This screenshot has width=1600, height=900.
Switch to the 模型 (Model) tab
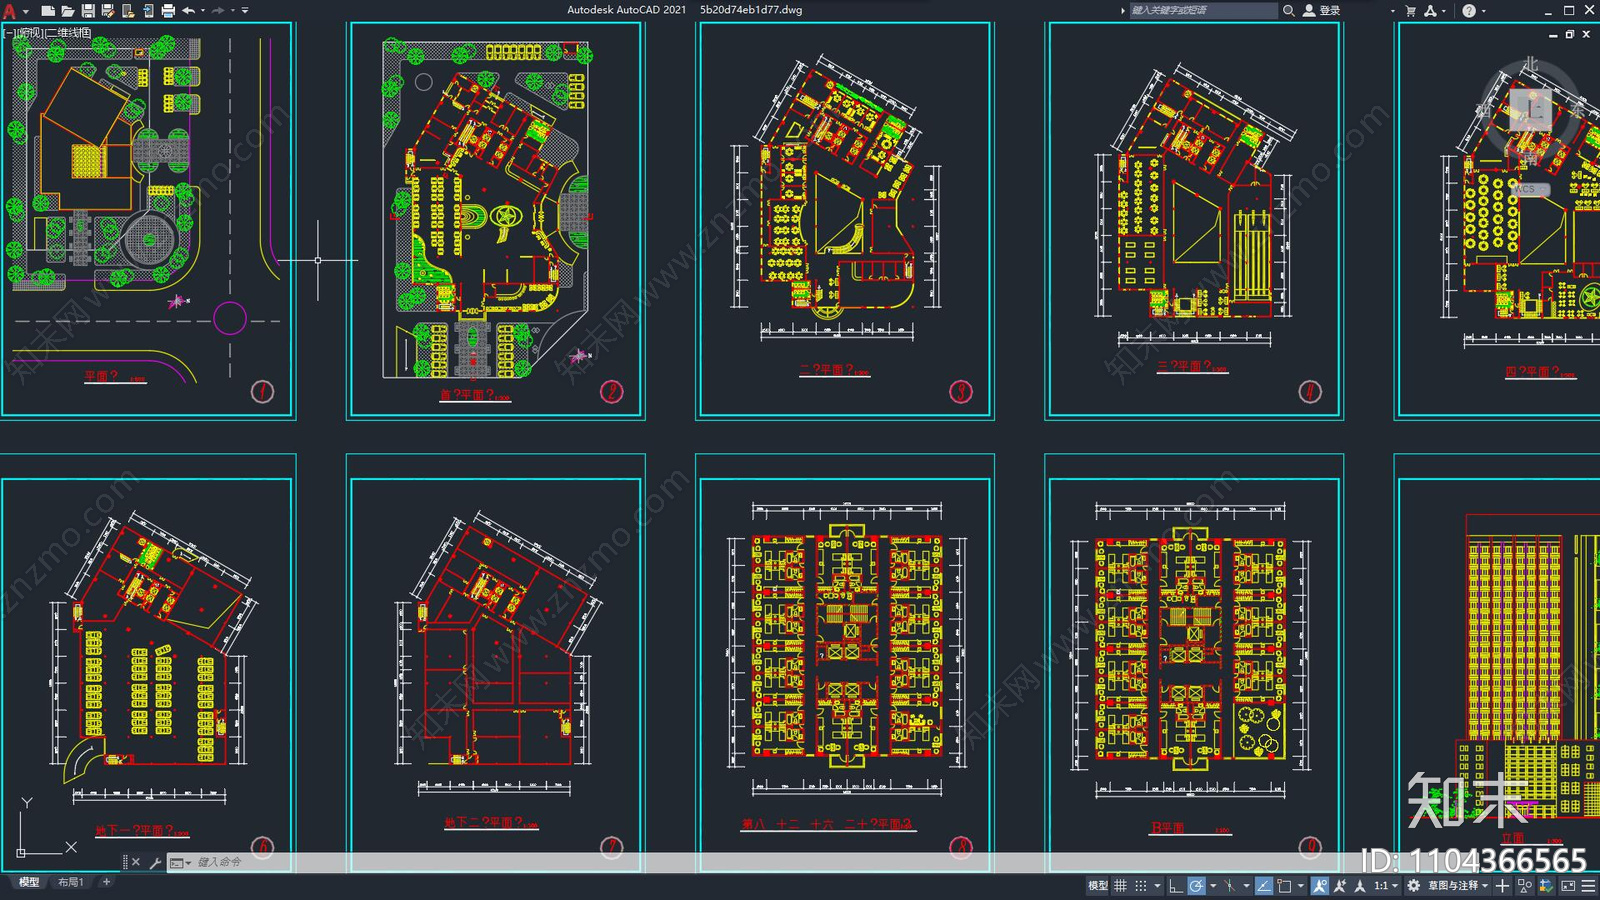29,882
